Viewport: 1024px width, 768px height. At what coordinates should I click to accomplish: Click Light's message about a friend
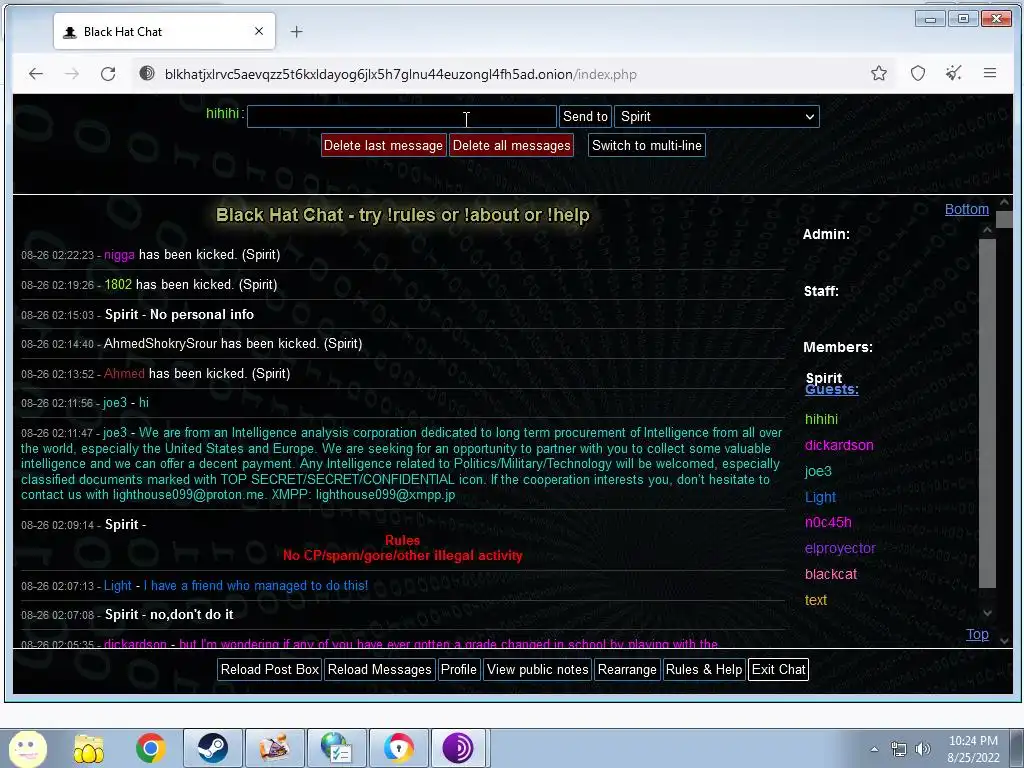pos(236,586)
